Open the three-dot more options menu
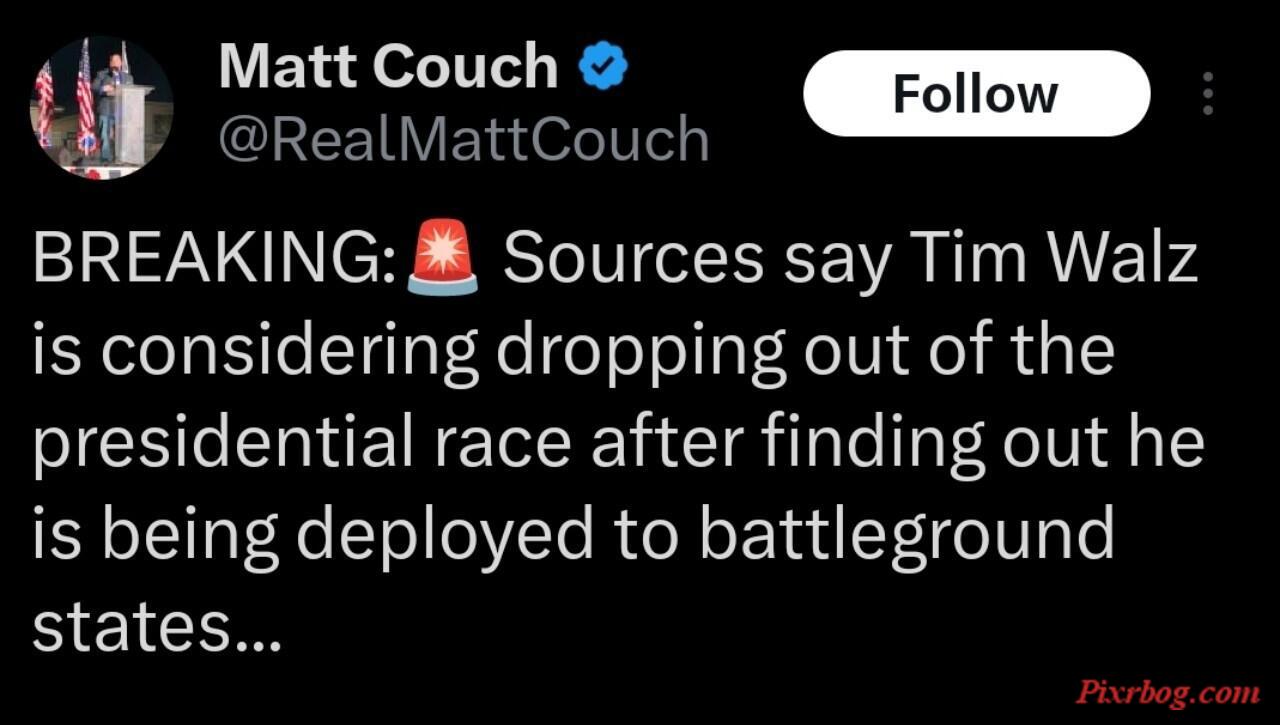The width and height of the screenshot is (1280, 725). pyautogui.click(x=1208, y=93)
